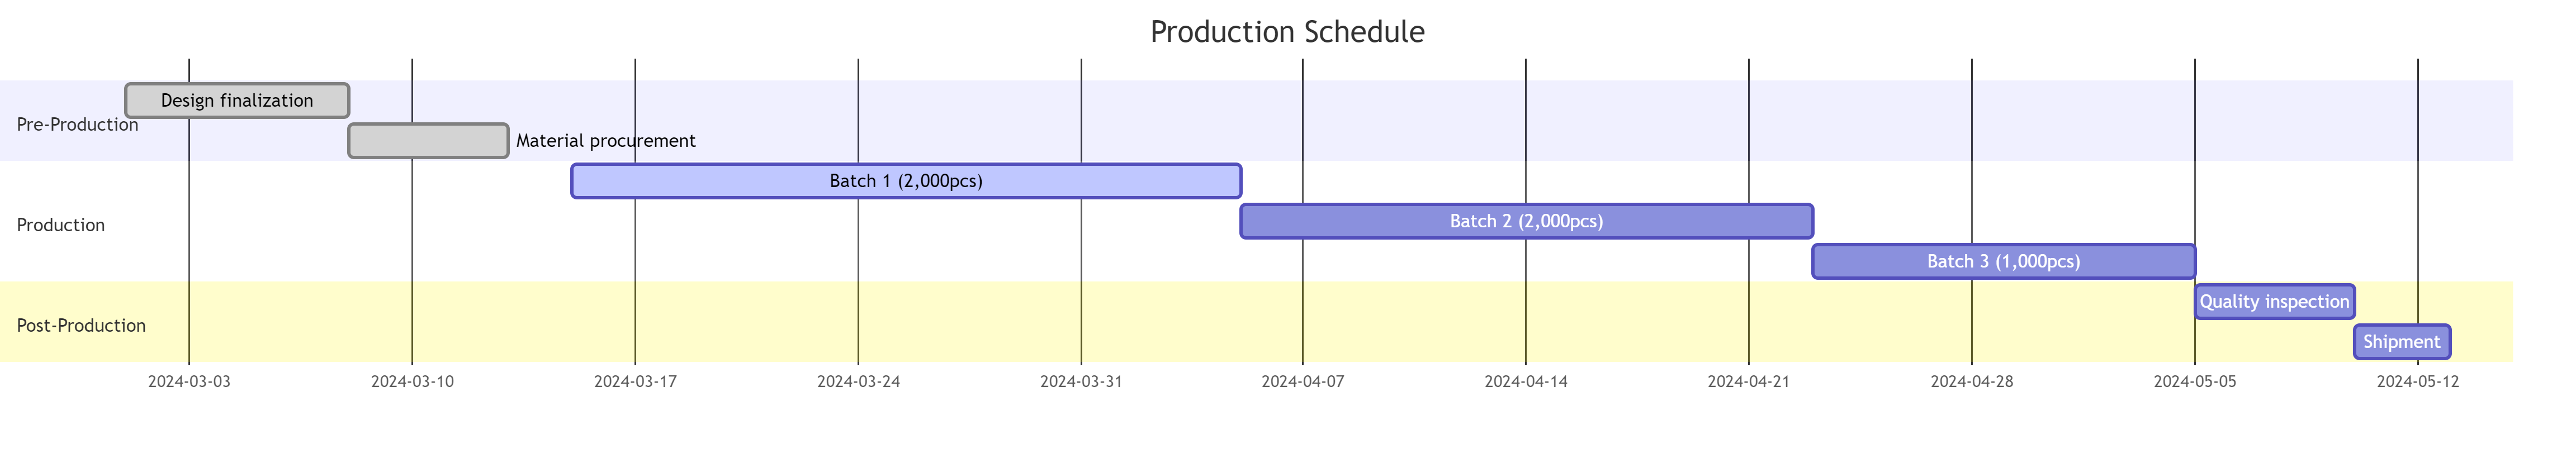Select the Material procurement task bar

pos(428,141)
